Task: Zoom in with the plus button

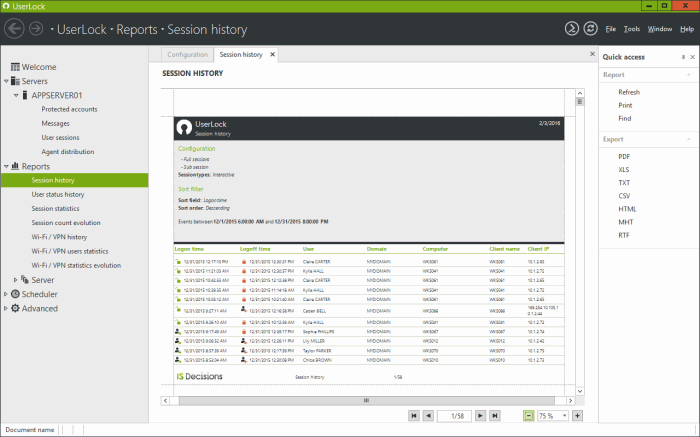Action: pos(577,416)
